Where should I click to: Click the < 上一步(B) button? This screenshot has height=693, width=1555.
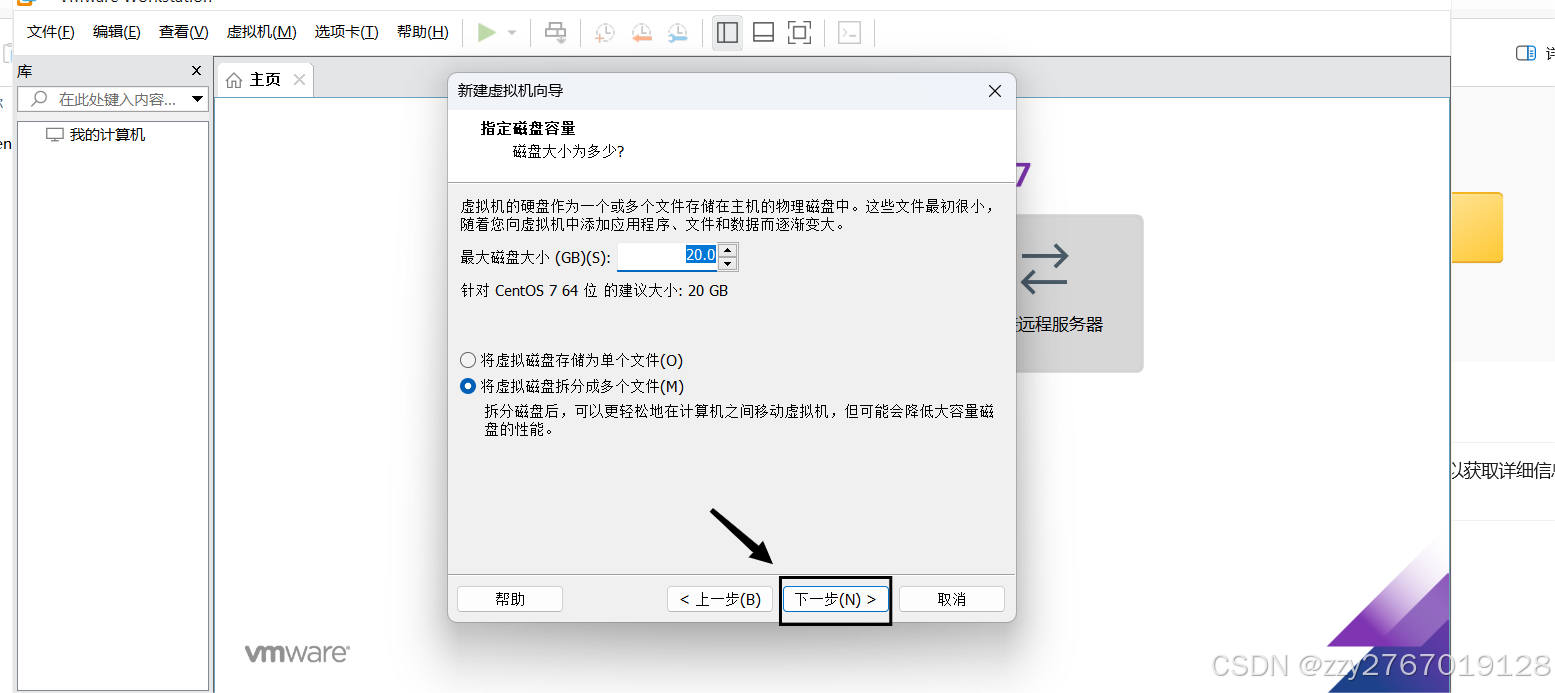(720, 599)
